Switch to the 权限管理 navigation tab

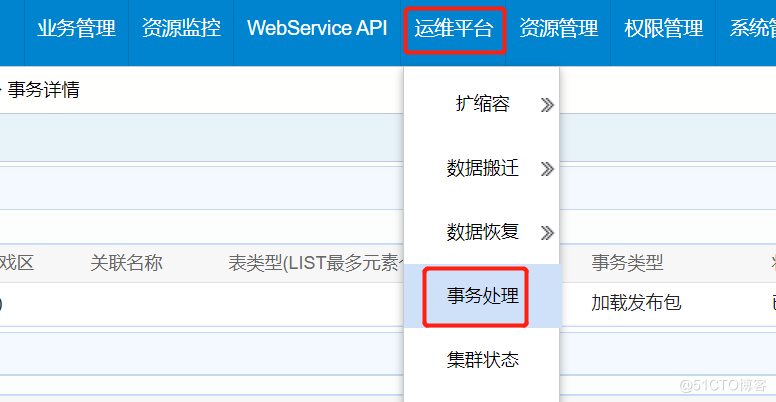[663, 29]
